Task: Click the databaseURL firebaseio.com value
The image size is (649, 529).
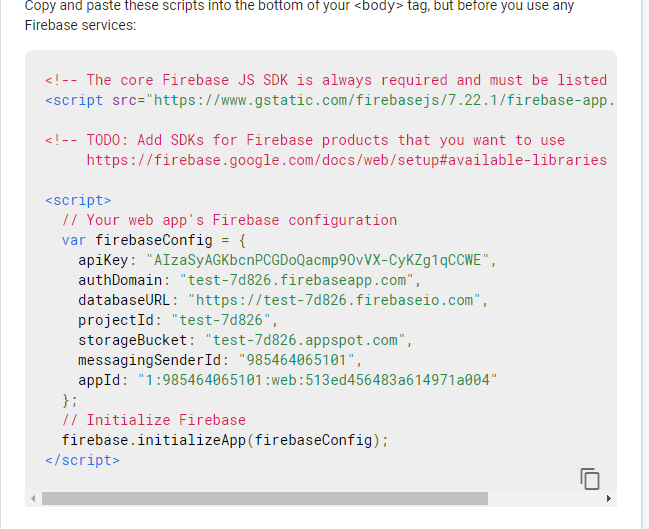Action: click(x=334, y=300)
